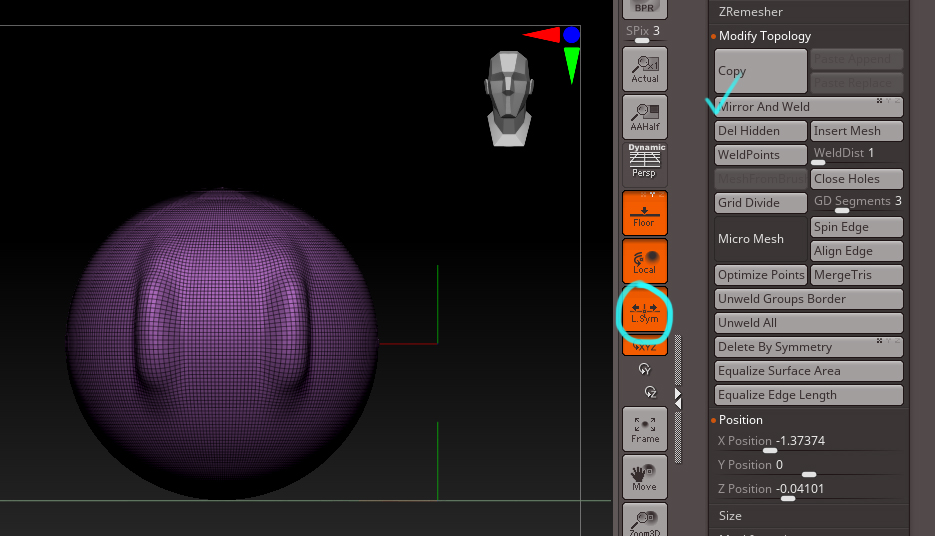Click Delete By Symmetry button
The image size is (935, 536).
[x=809, y=347]
